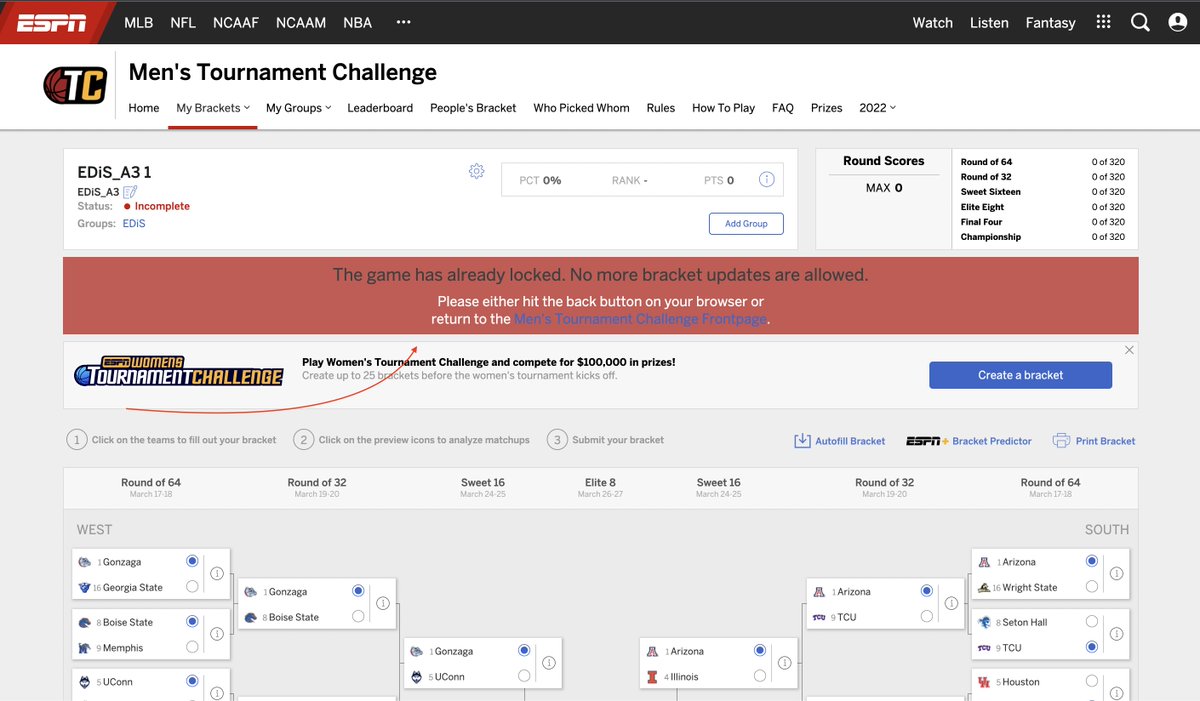Click the Autofill Bracket download icon
The image size is (1200, 701).
click(x=802, y=441)
